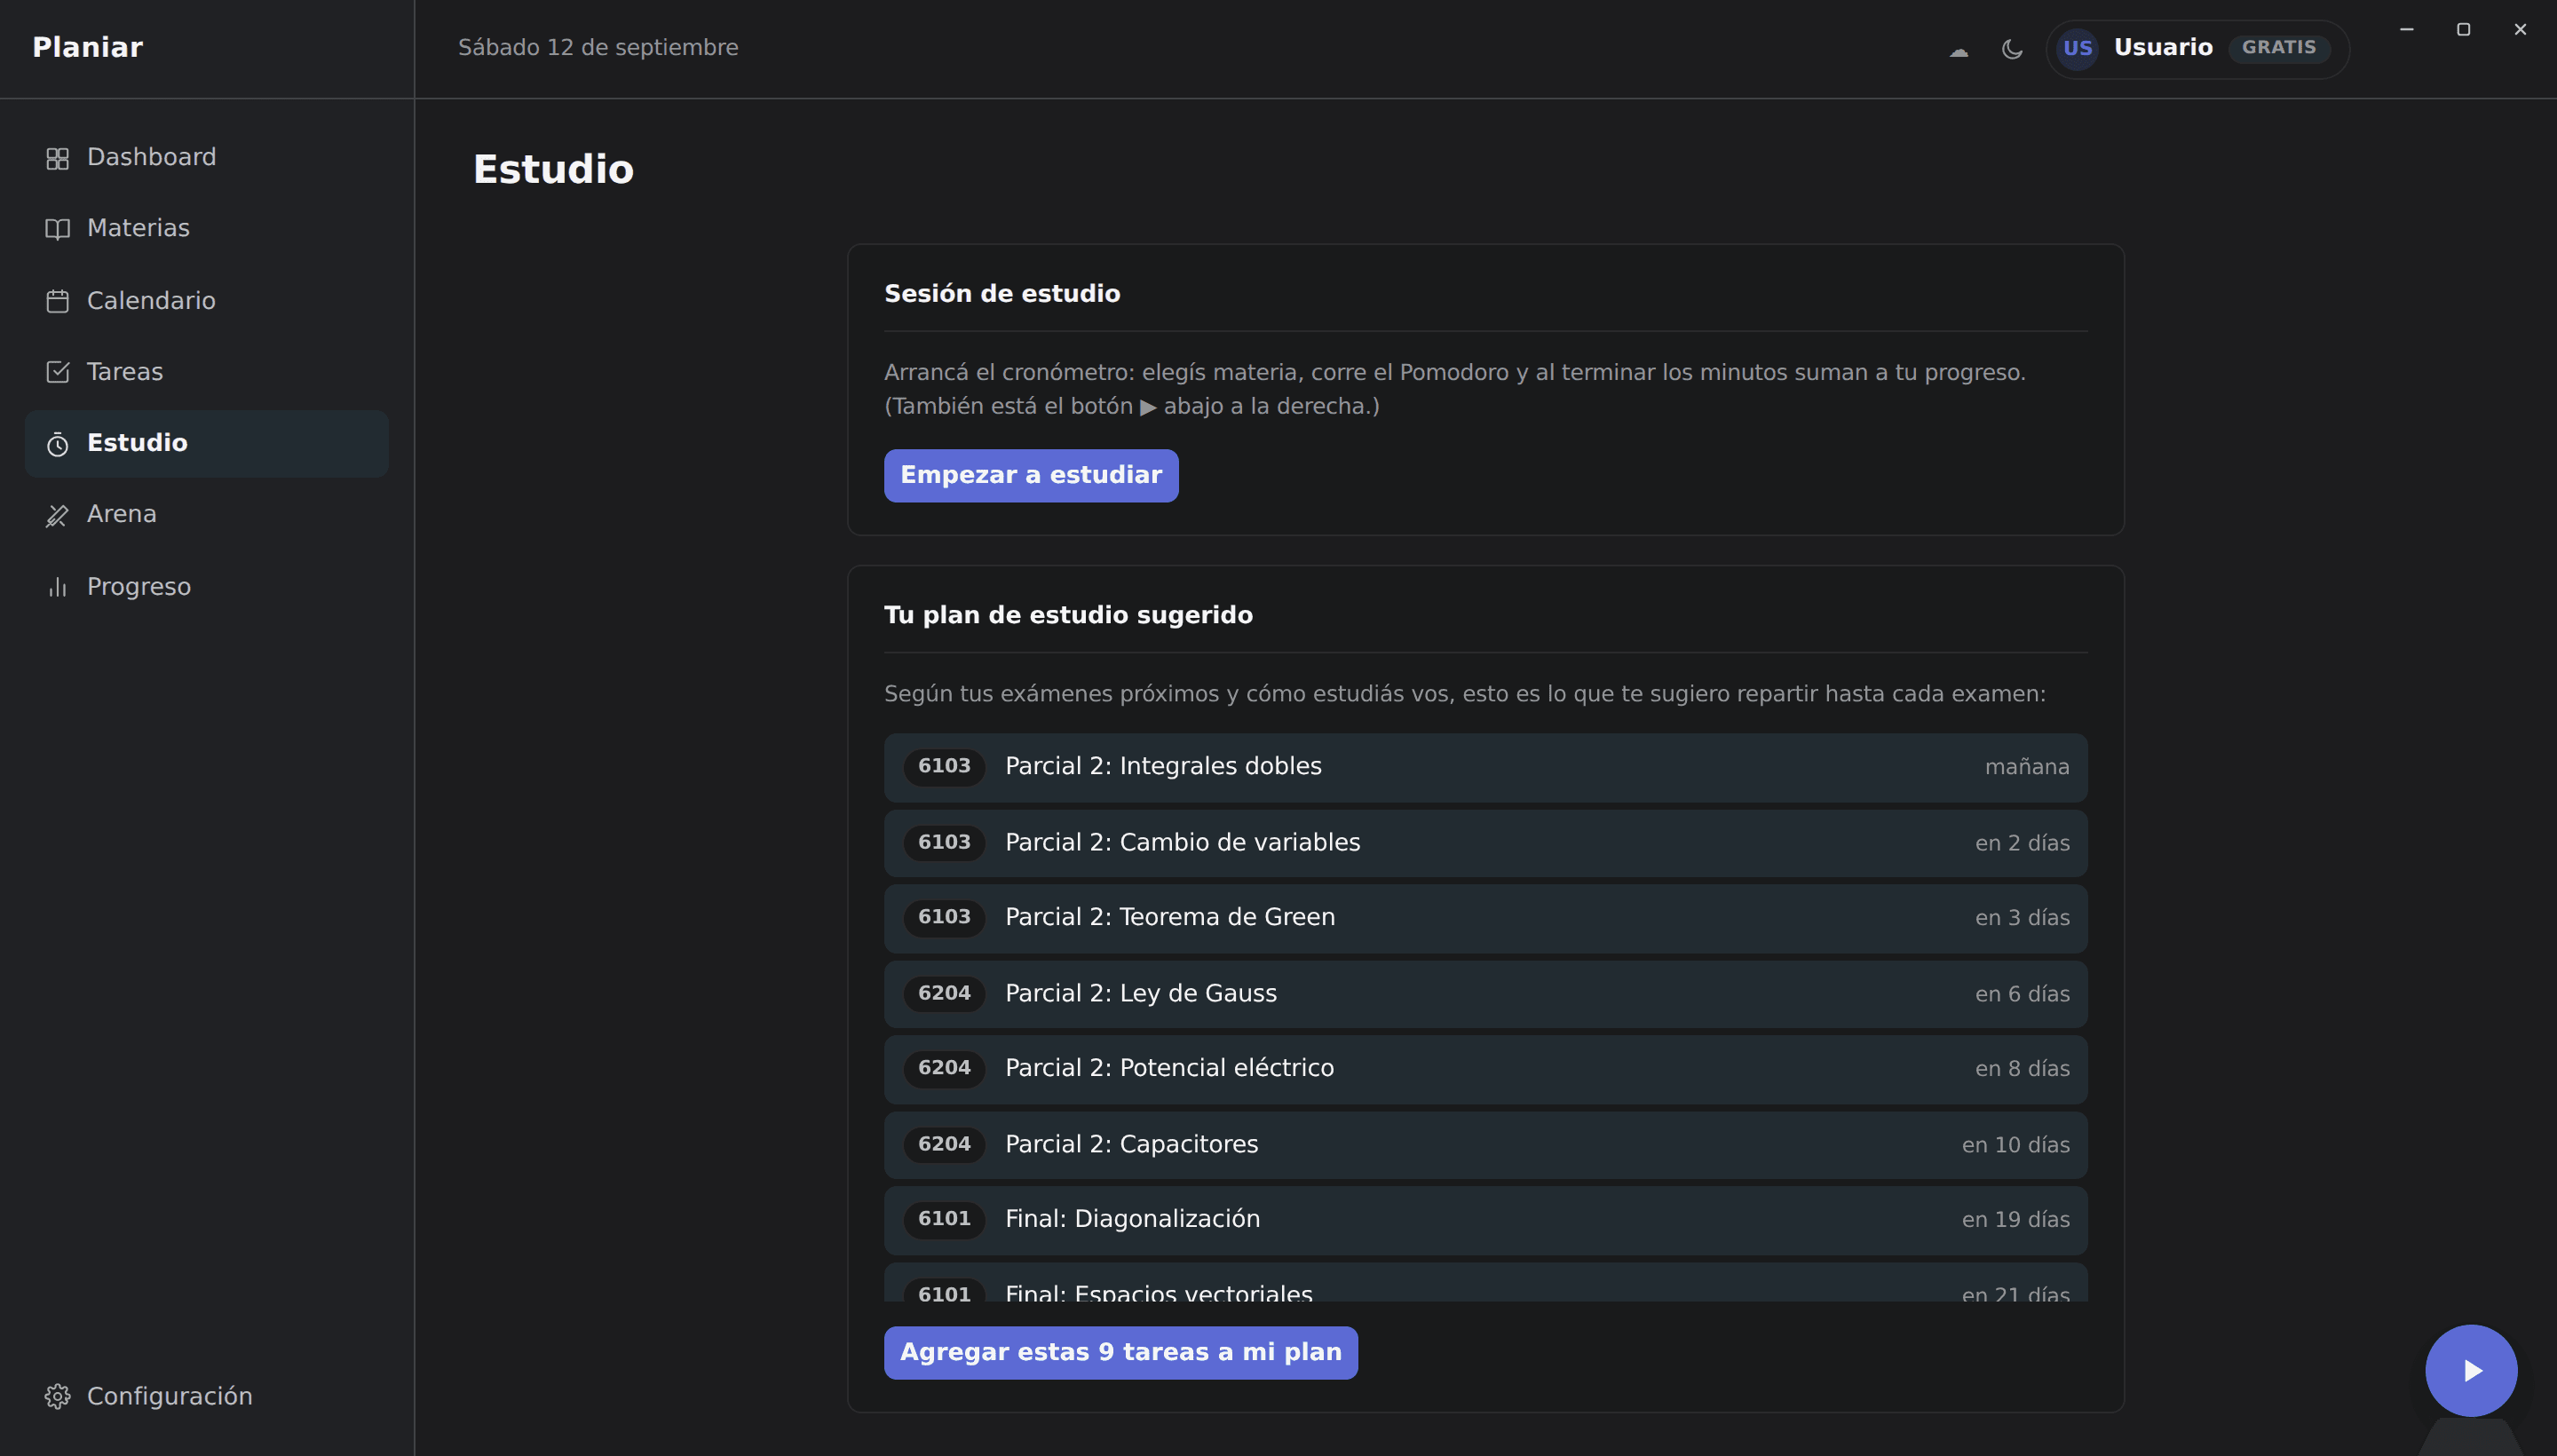Select Parcial 2: Capacitores row
The width and height of the screenshot is (2557, 1456).
[x=1485, y=1145]
